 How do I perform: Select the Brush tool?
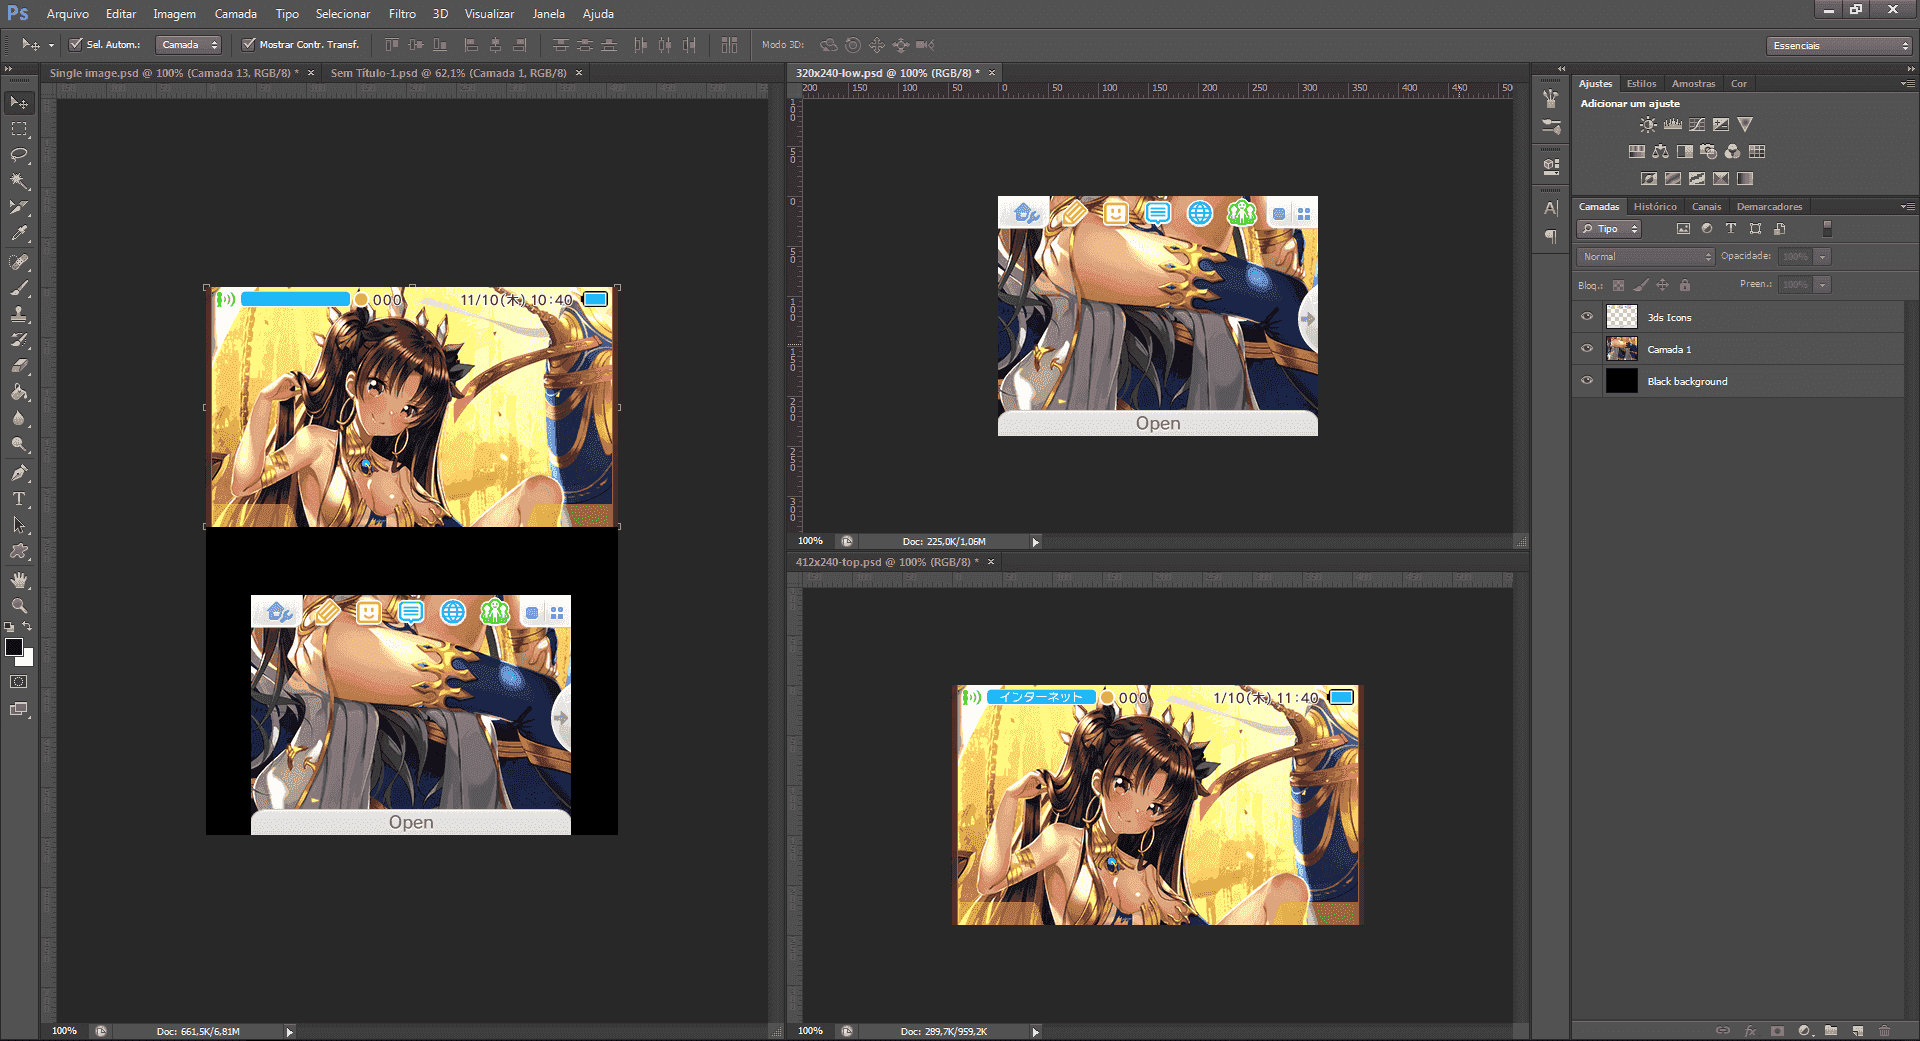pyautogui.click(x=19, y=288)
